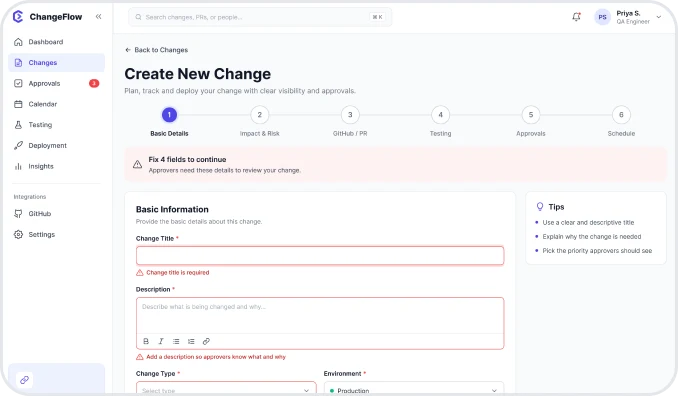Viewport: 678px width, 396px height.
Task: Collapse the sidebar with double-chevron icon
Action: [x=99, y=16]
